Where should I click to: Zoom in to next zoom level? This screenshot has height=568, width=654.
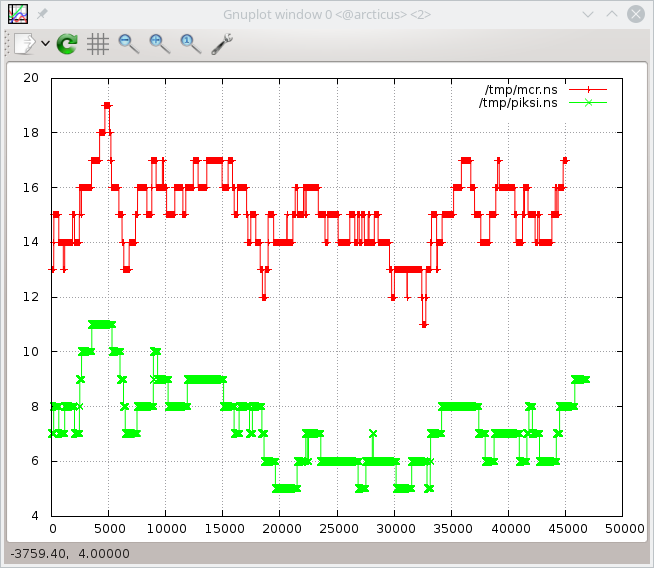coord(159,43)
